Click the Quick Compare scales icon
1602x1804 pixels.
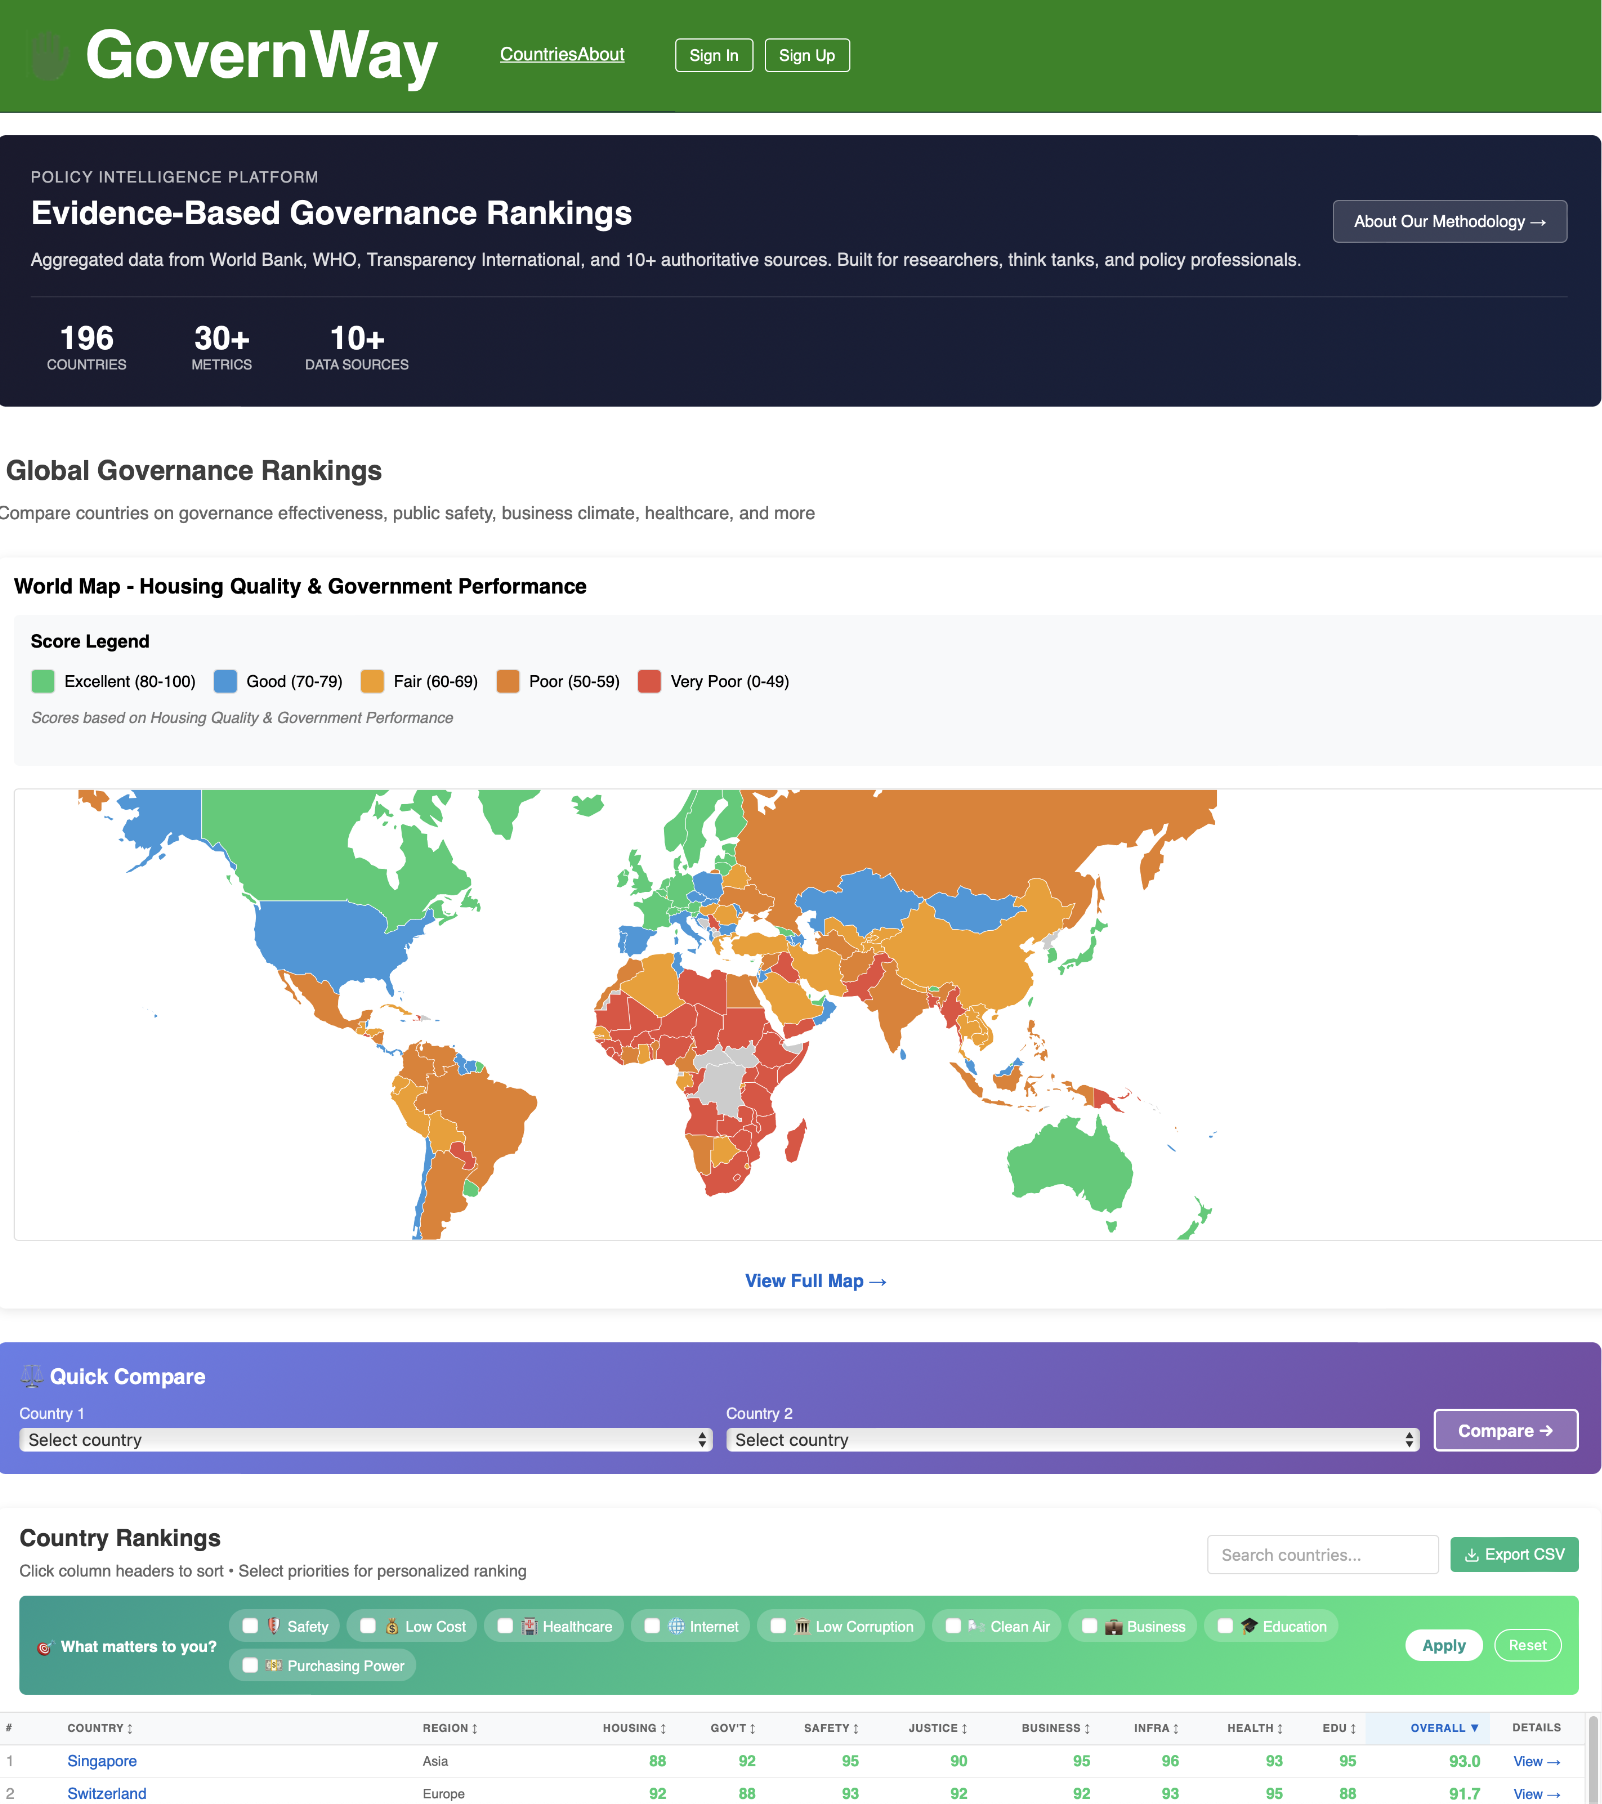point(32,1374)
